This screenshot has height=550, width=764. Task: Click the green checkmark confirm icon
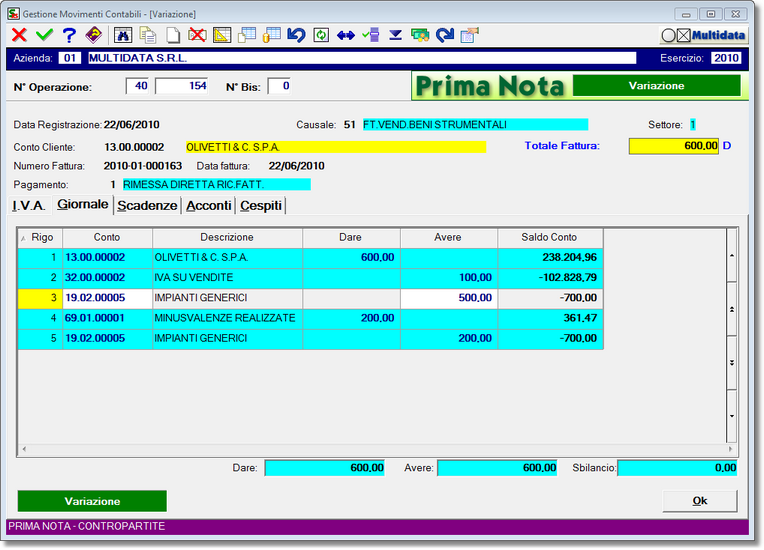point(44,35)
